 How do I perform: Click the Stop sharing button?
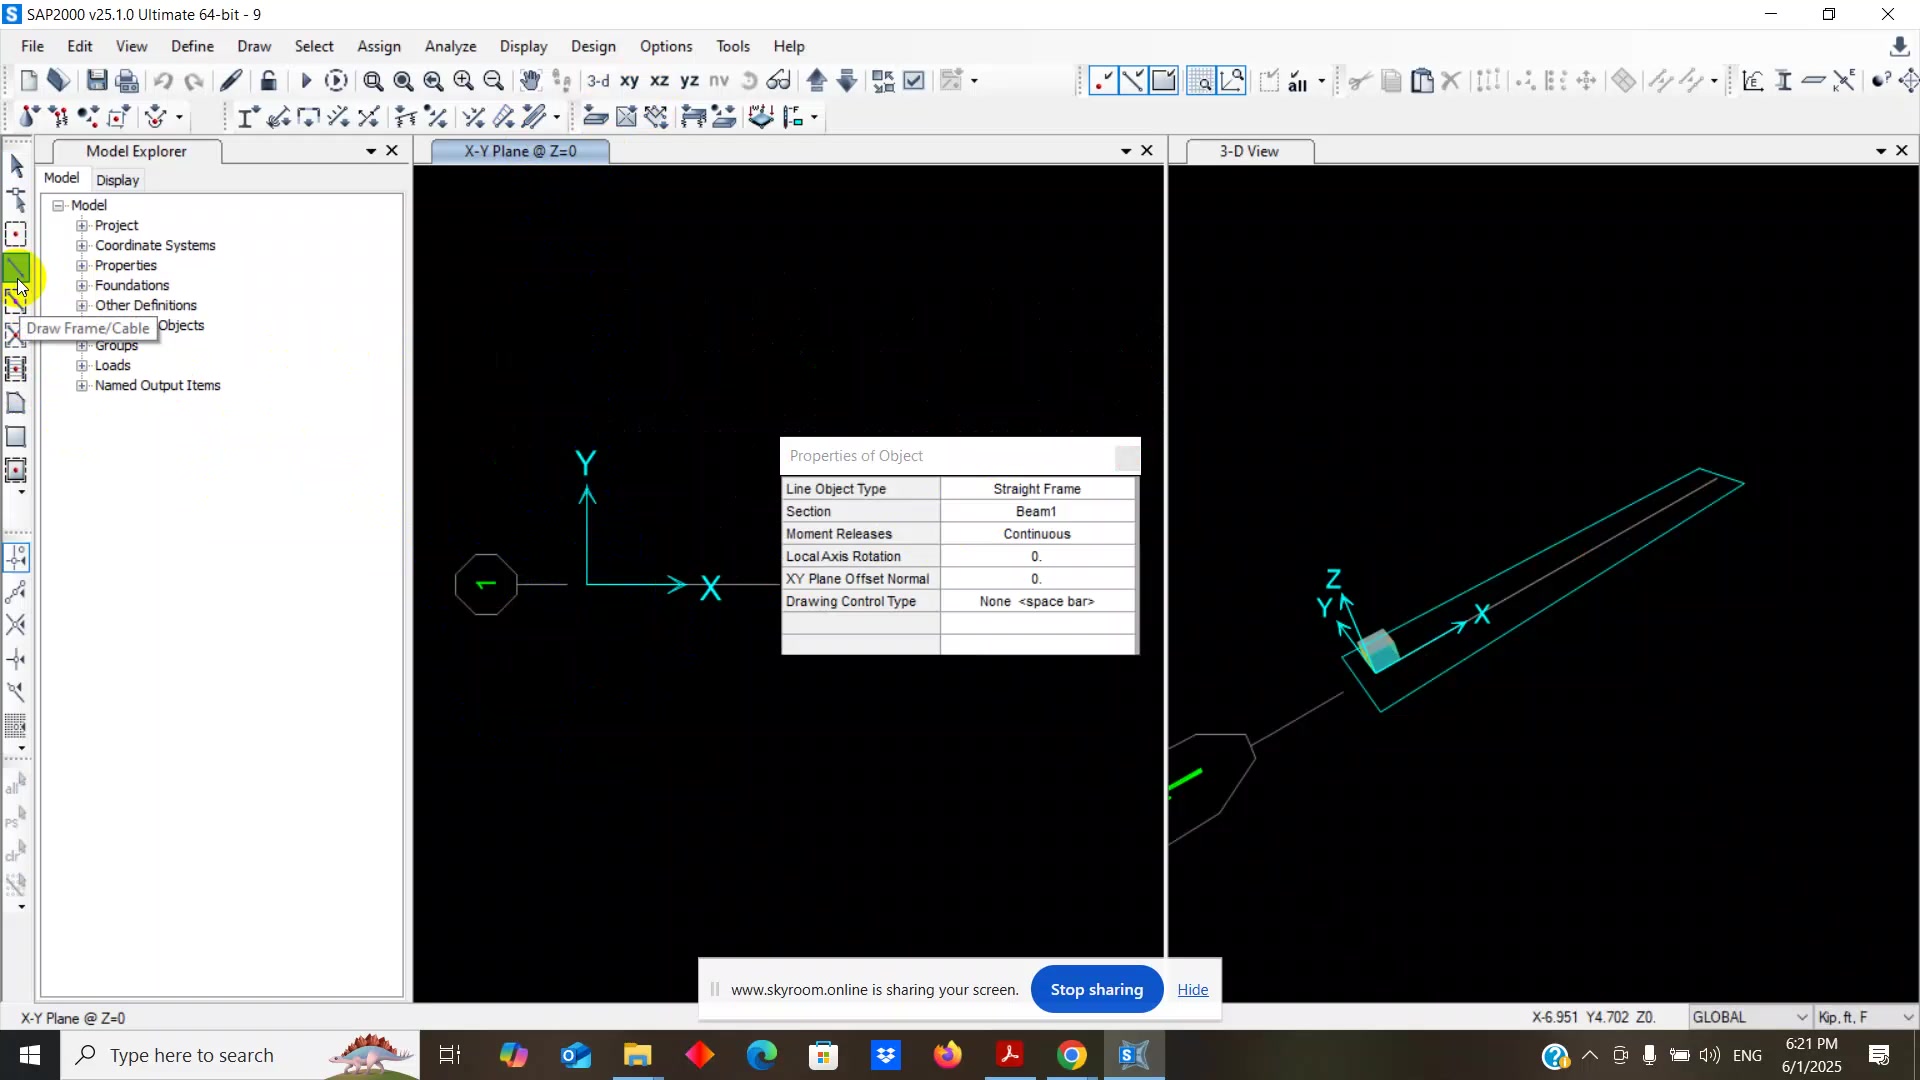(x=1096, y=989)
